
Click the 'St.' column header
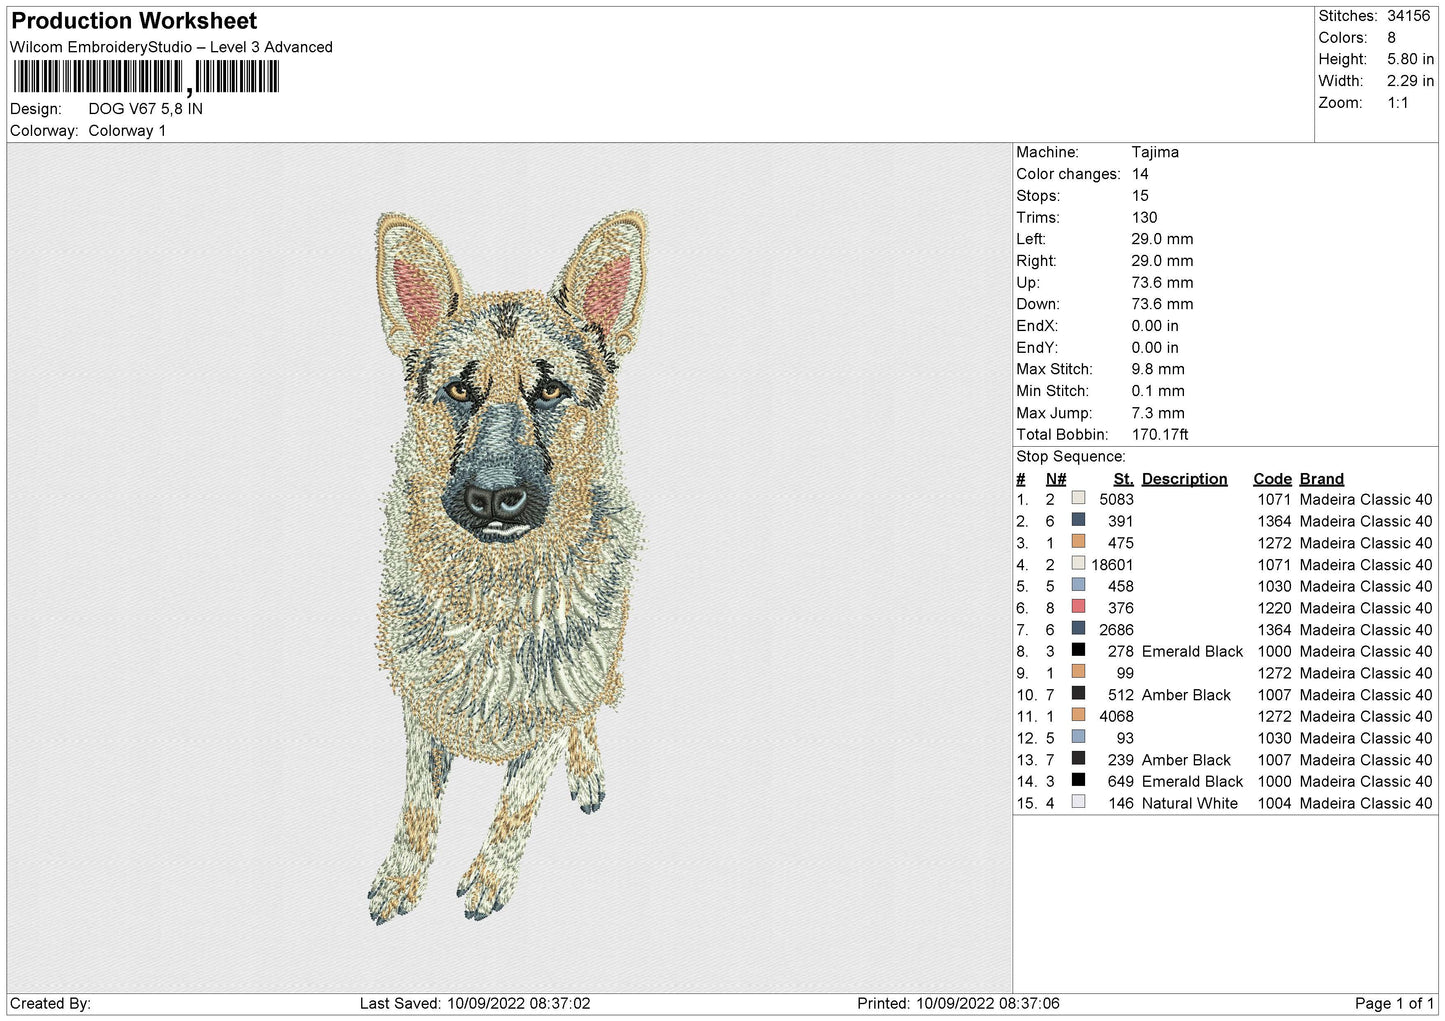click(1123, 479)
